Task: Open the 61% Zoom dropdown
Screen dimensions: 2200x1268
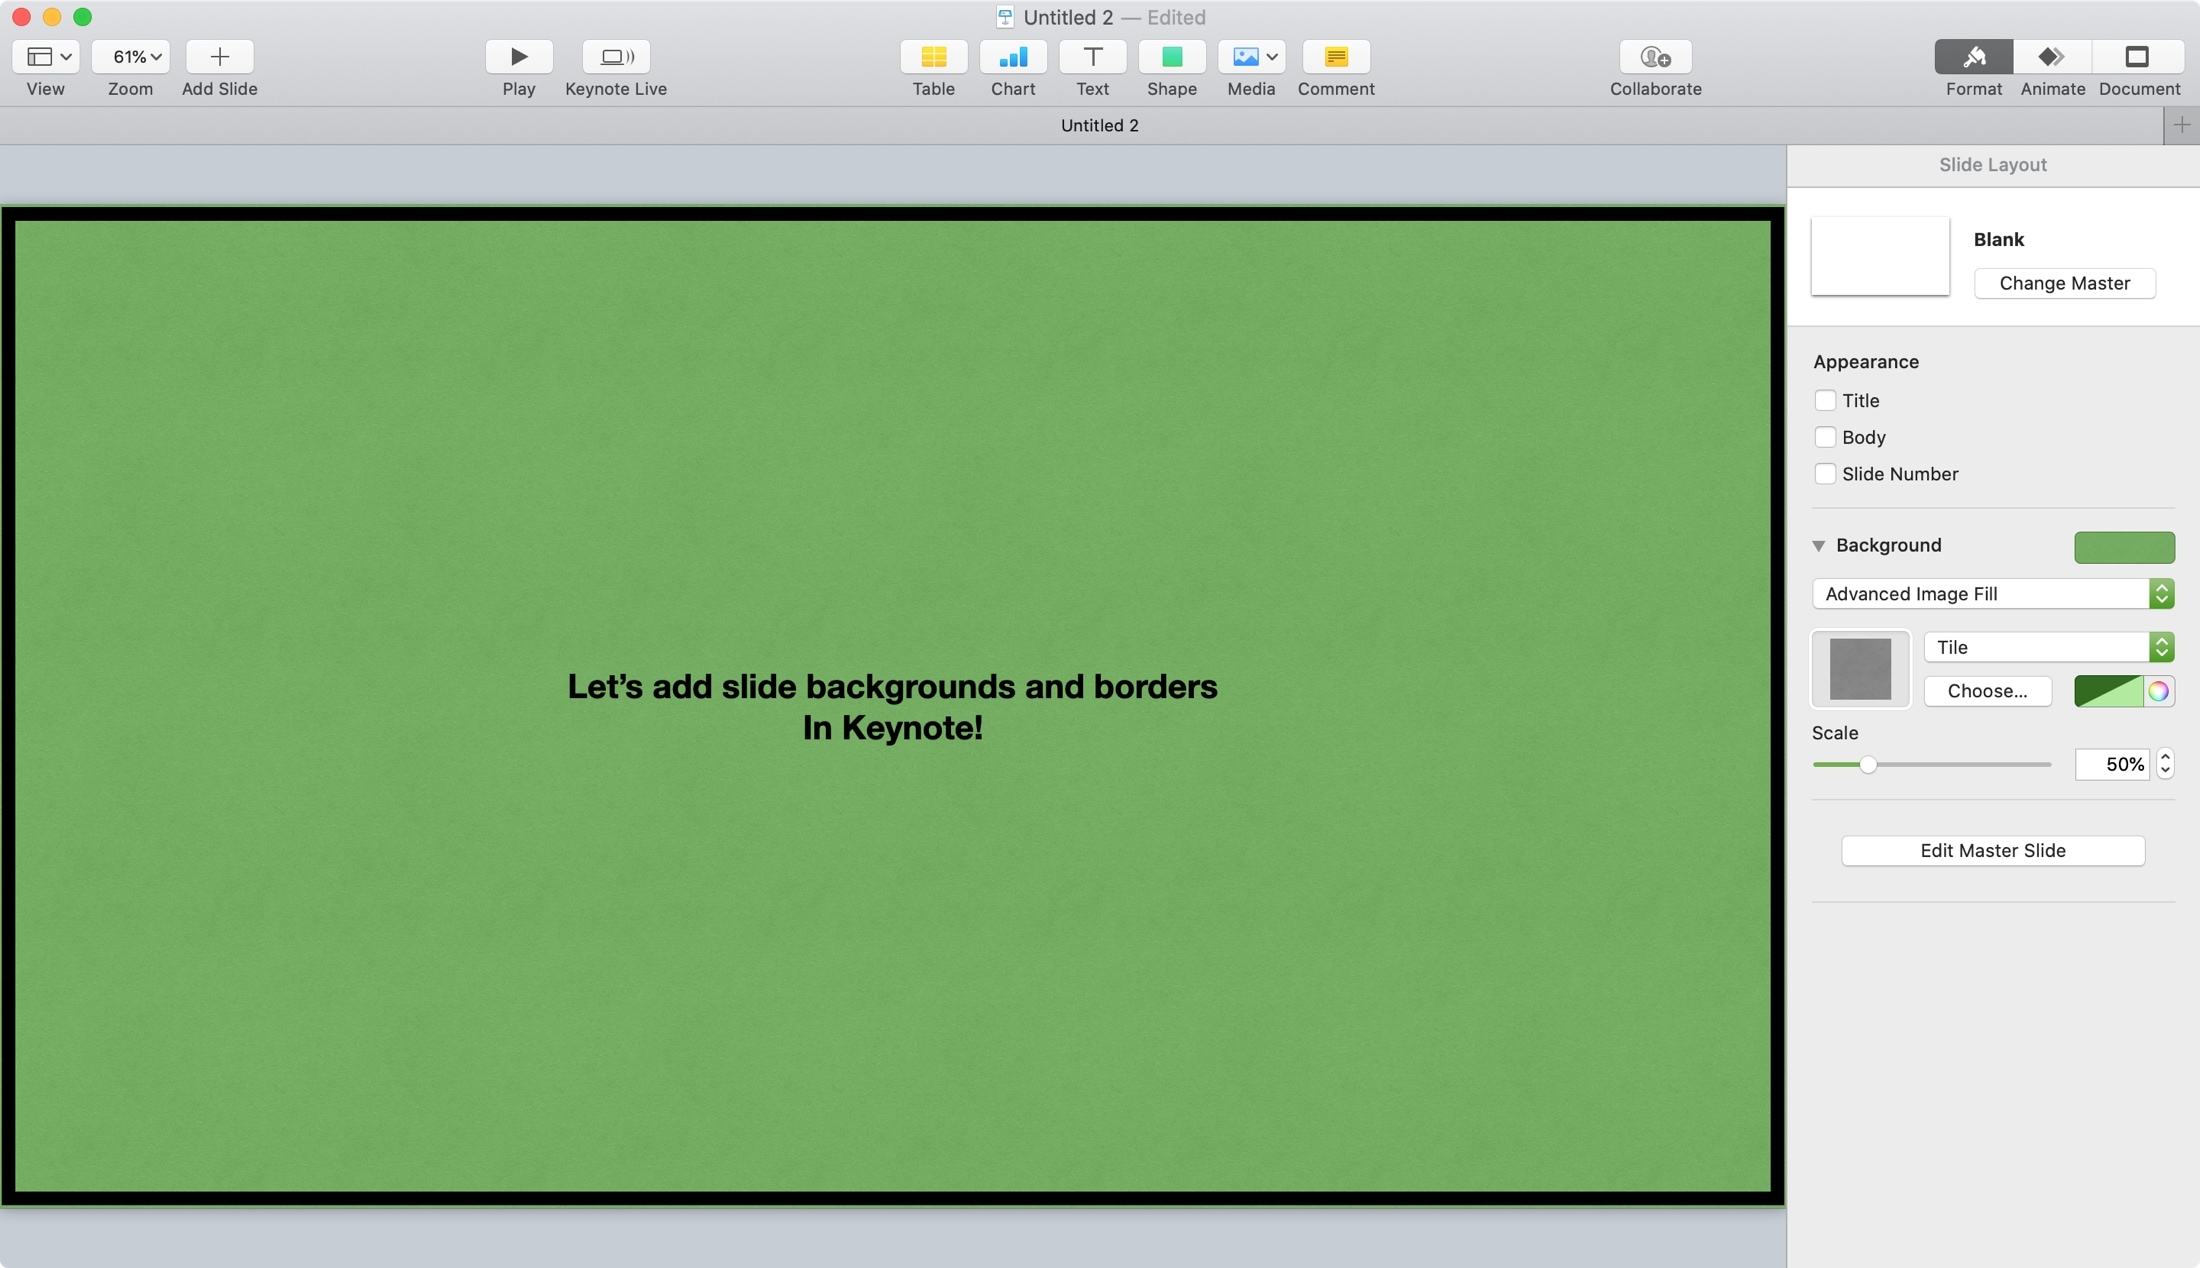Action: tap(131, 57)
